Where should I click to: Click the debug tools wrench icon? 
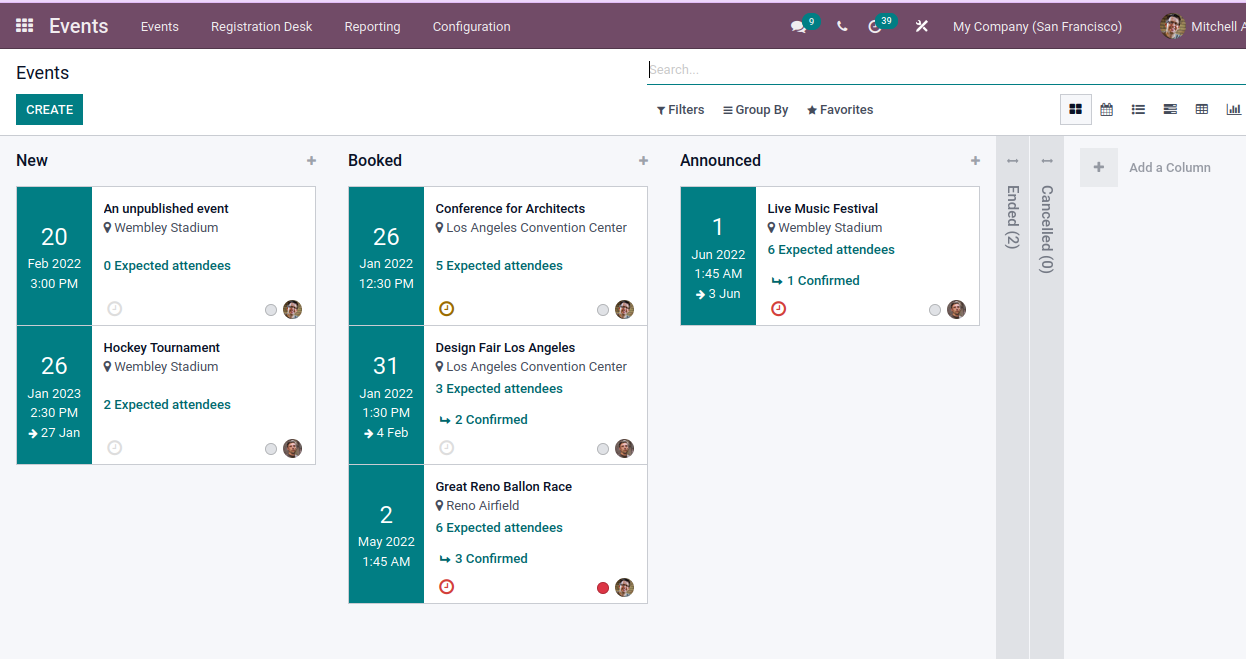pyautogui.click(x=921, y=27)
